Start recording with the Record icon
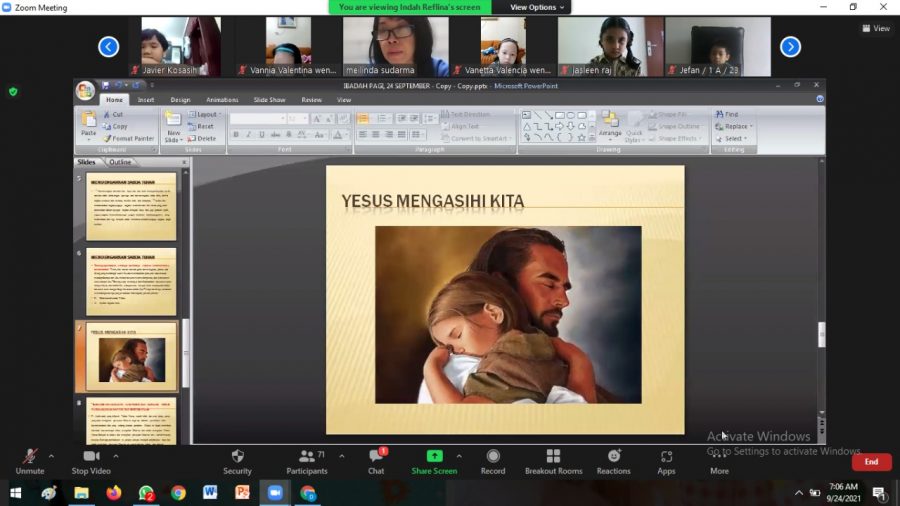 point(493,457)
